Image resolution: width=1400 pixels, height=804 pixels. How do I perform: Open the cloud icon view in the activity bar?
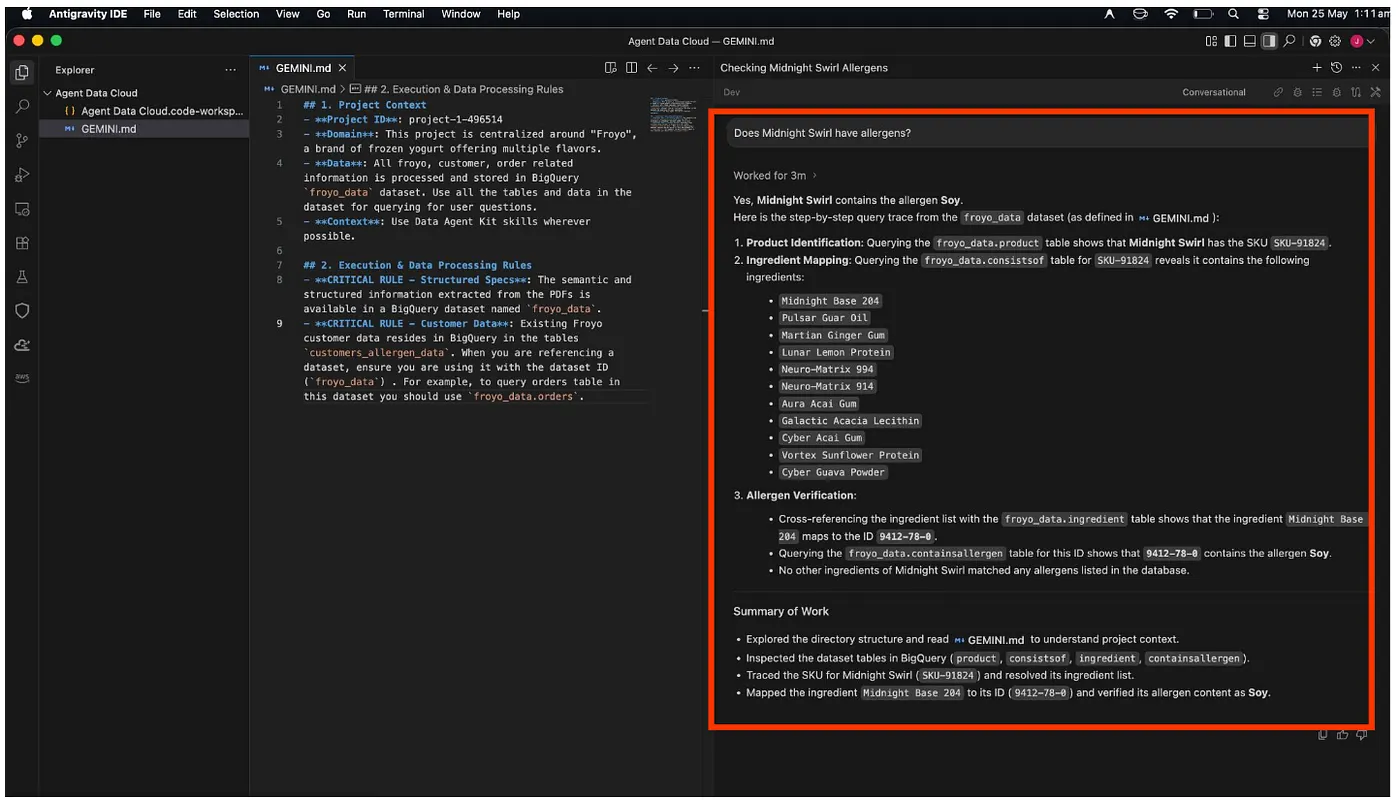click(x=22, y=345)
